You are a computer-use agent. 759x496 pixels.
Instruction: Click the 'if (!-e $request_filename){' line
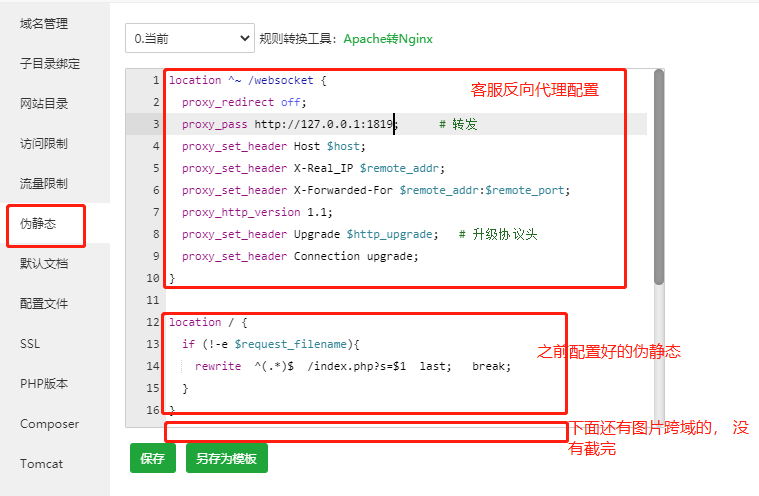coord(271,344)
